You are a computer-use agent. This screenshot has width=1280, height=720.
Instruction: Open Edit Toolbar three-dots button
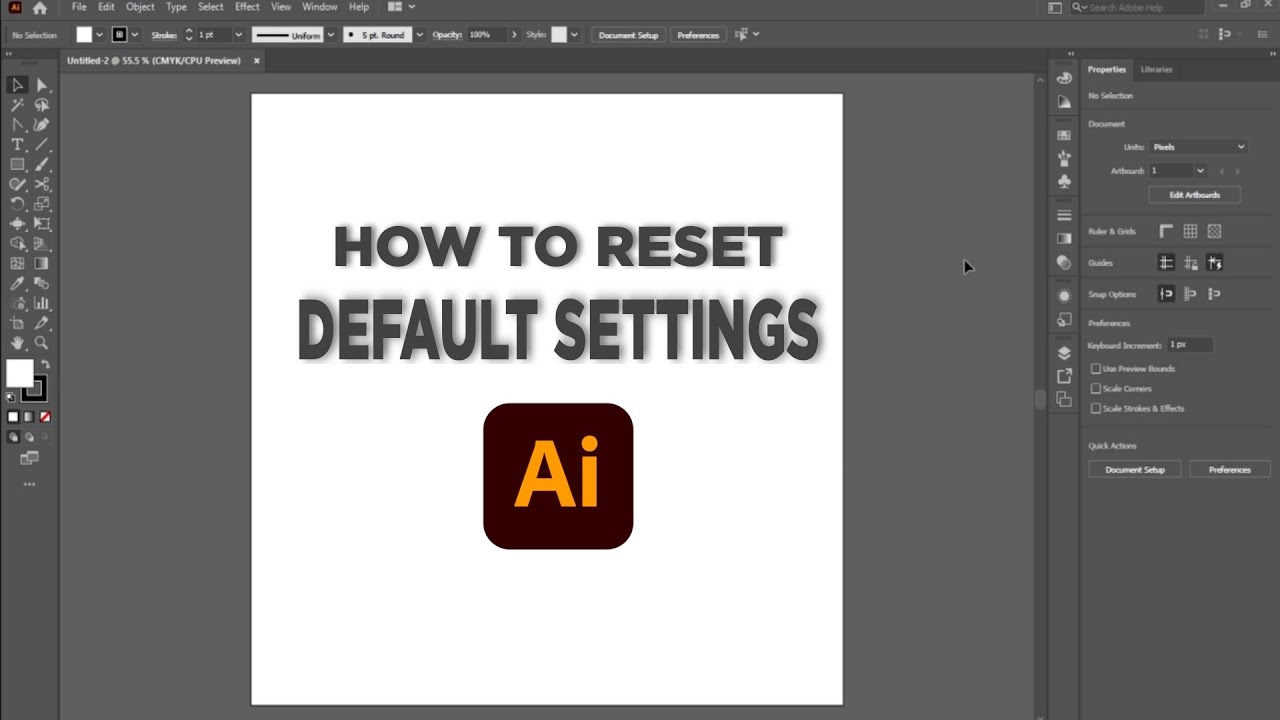(x=29, y=484)
